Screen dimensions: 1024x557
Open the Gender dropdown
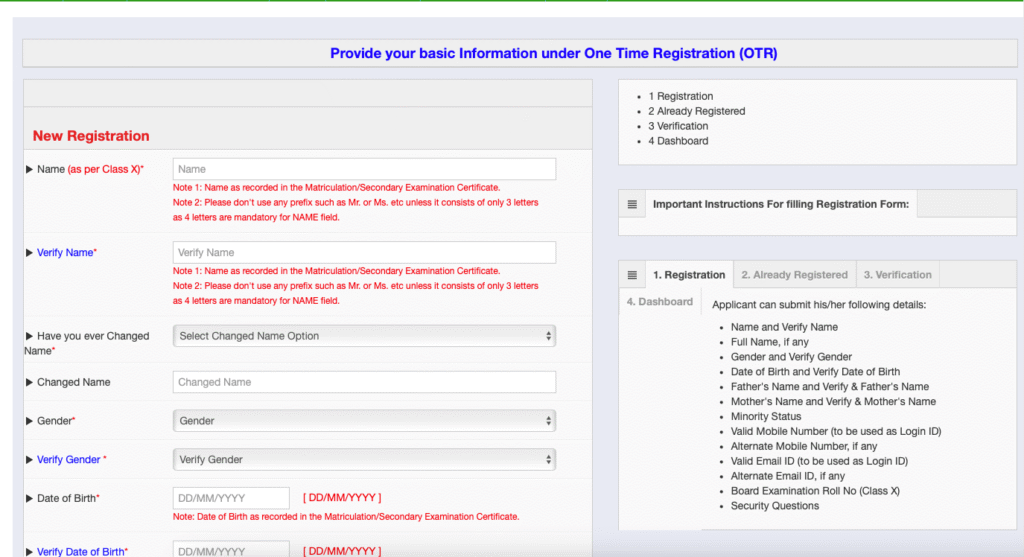[x=364, y=421]
